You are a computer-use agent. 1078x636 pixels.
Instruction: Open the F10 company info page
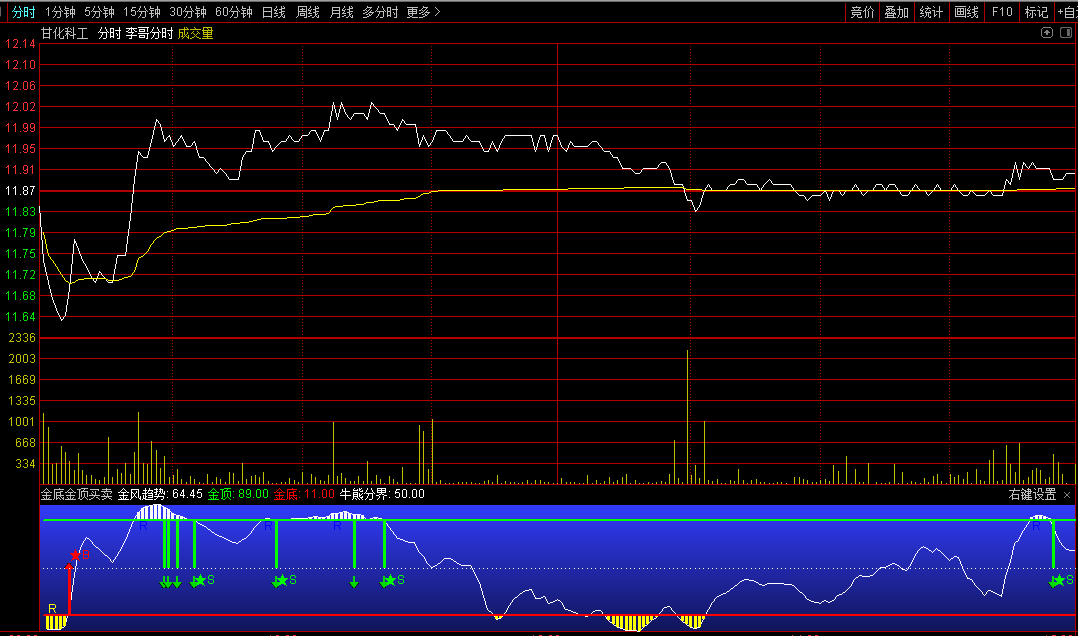(1002, 12)
